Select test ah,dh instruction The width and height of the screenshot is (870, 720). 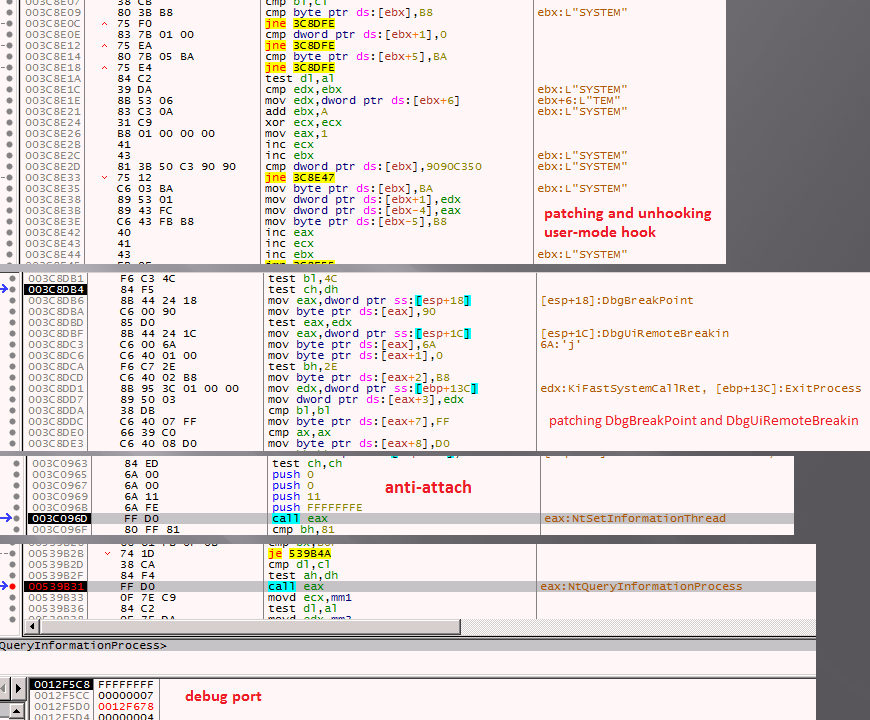pos(303,575)
